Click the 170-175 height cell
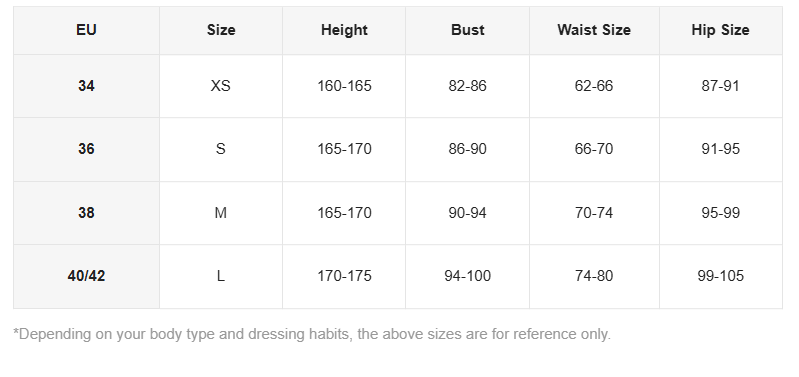The image size is (799, 377). 344,276
